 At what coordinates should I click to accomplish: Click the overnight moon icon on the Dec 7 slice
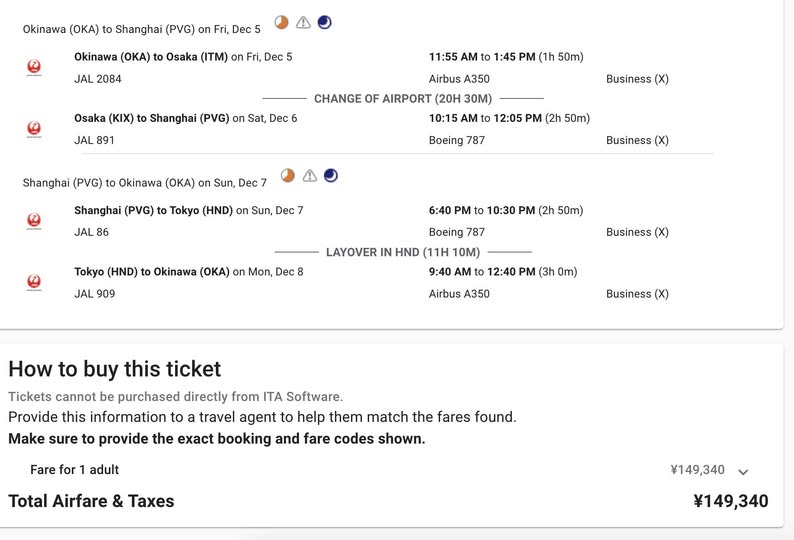[x=331, y=176]
